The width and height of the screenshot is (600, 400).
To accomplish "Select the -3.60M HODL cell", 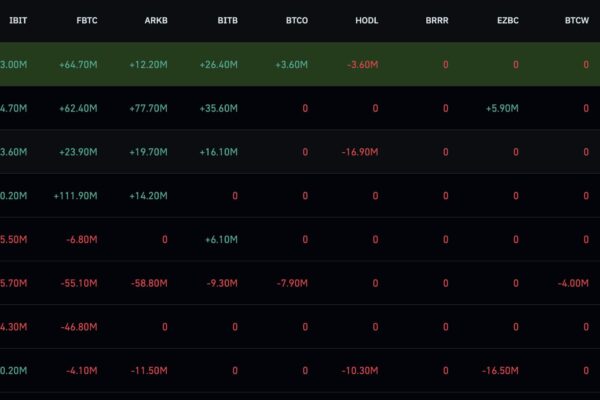I will 363,65.
